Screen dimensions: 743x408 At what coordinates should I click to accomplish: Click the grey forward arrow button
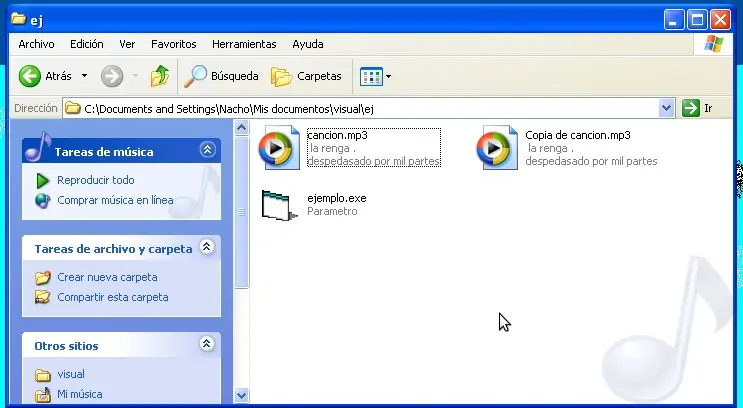(112, 76)
